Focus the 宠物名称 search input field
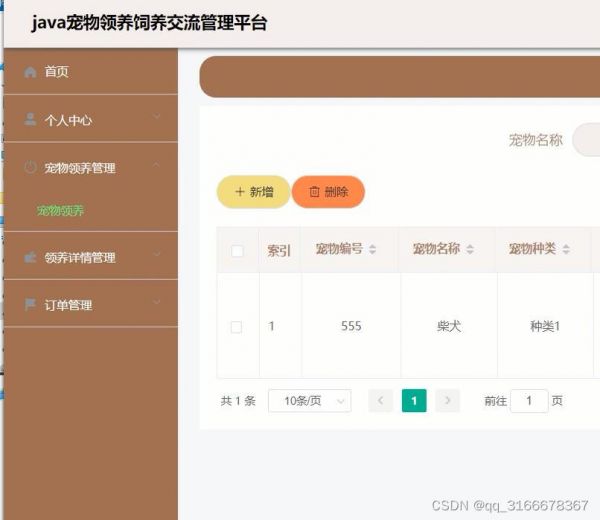The image size is (600, 520). click(586, 140)
